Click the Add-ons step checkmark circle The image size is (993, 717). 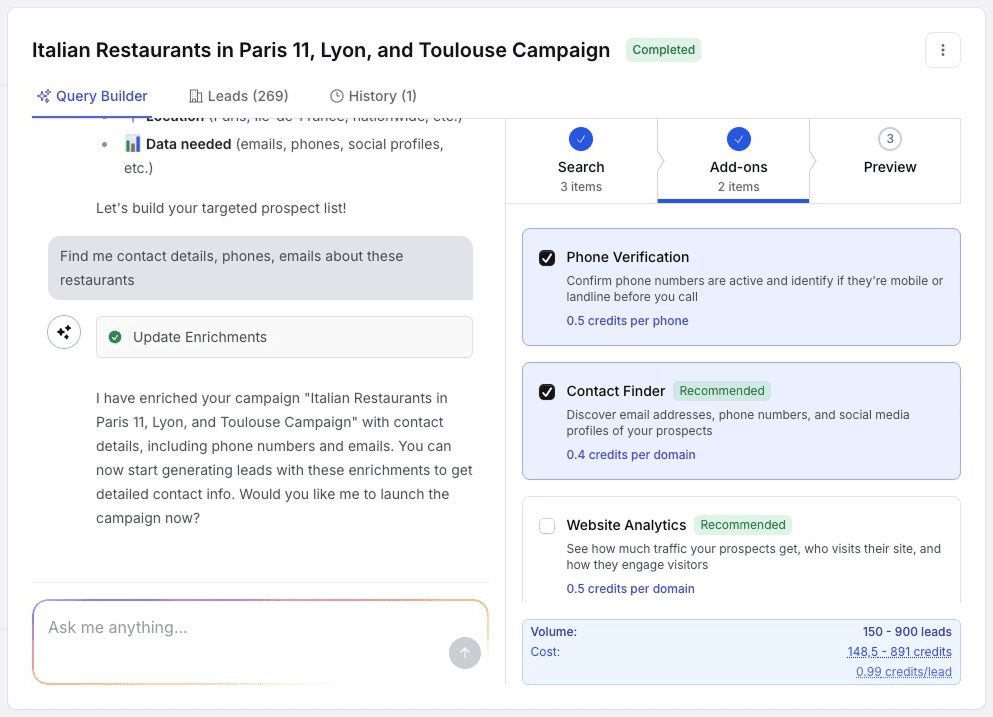click(738, 139)
